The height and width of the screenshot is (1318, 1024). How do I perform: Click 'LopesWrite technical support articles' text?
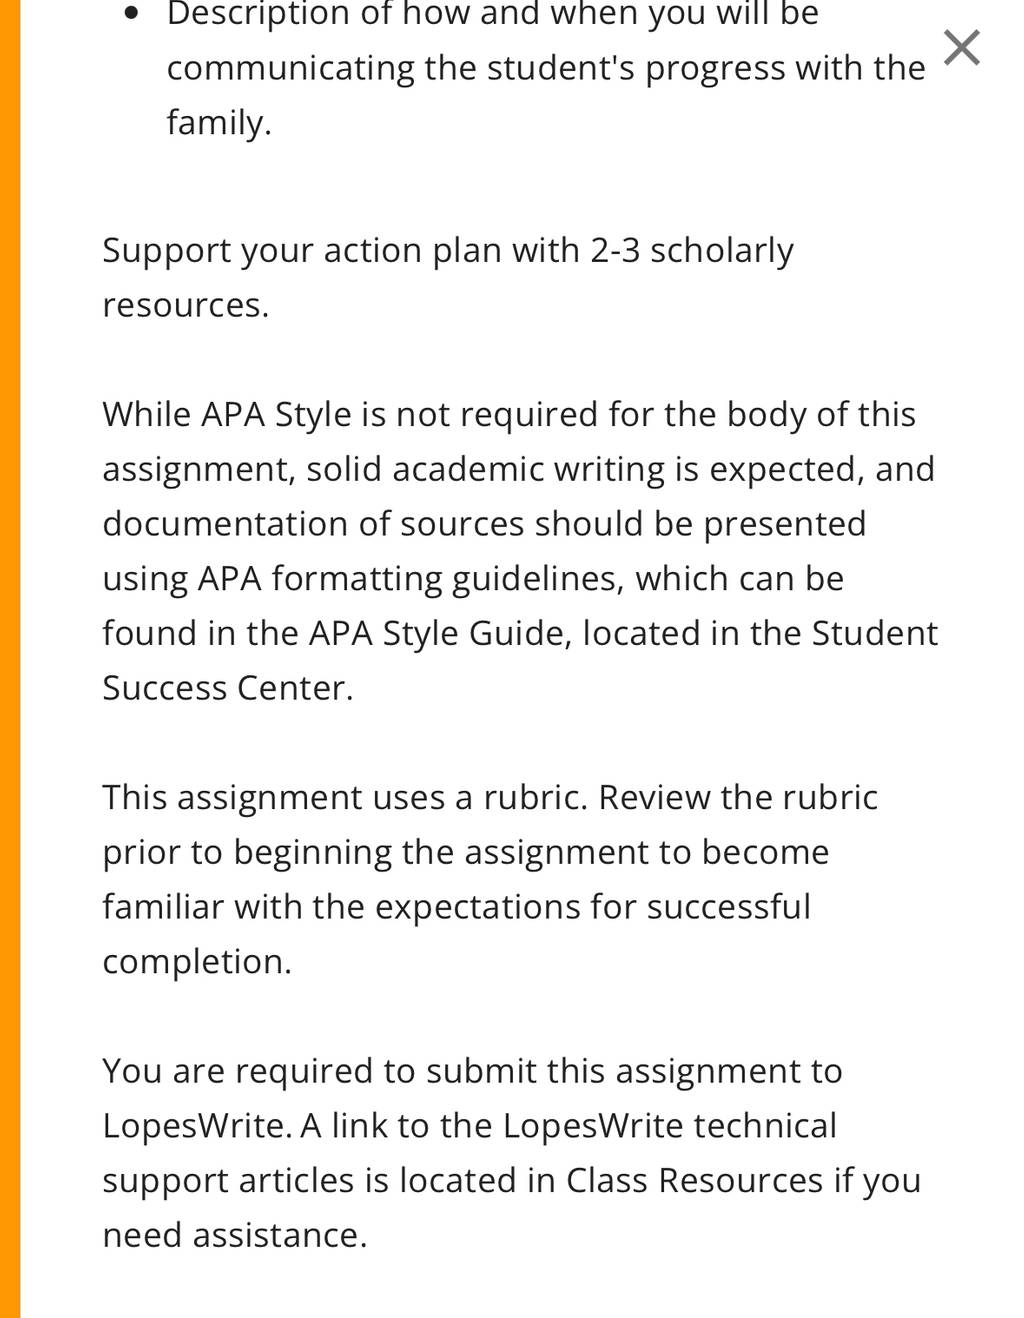pos(470,1153)
